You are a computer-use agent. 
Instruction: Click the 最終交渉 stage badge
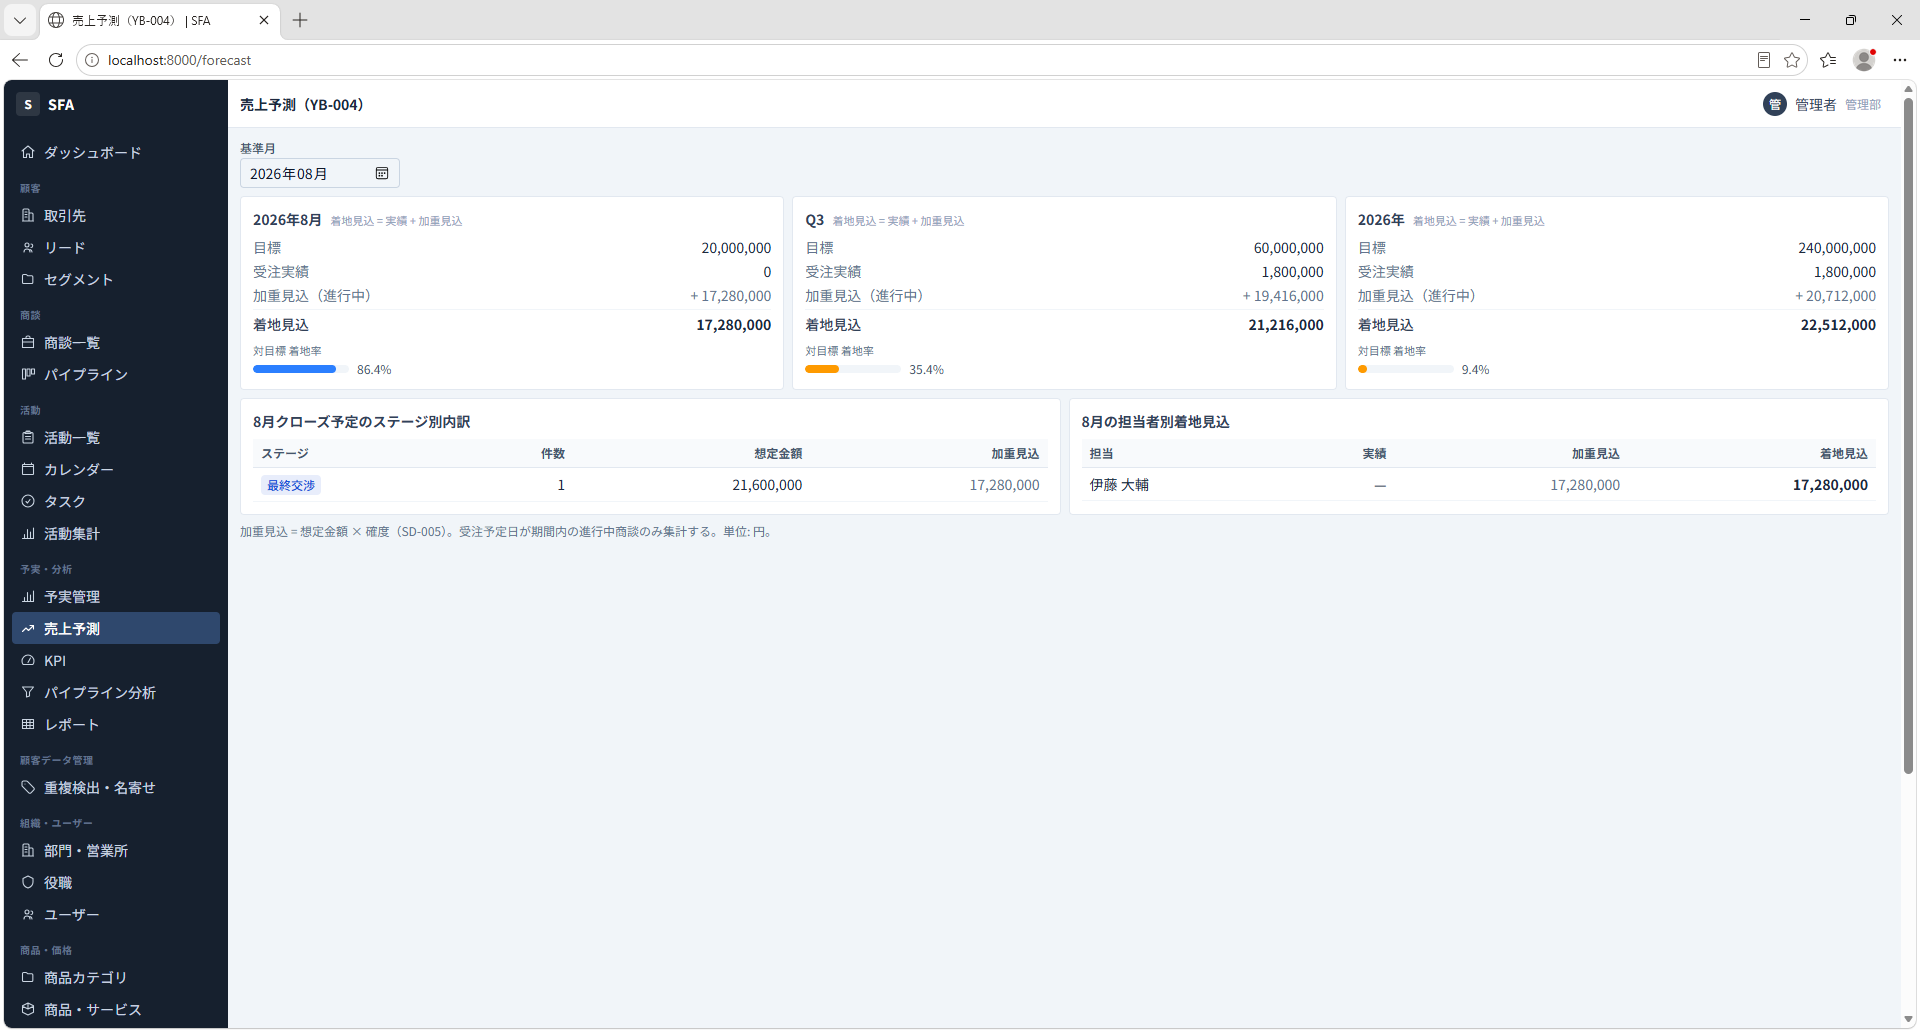click(291, 485)
